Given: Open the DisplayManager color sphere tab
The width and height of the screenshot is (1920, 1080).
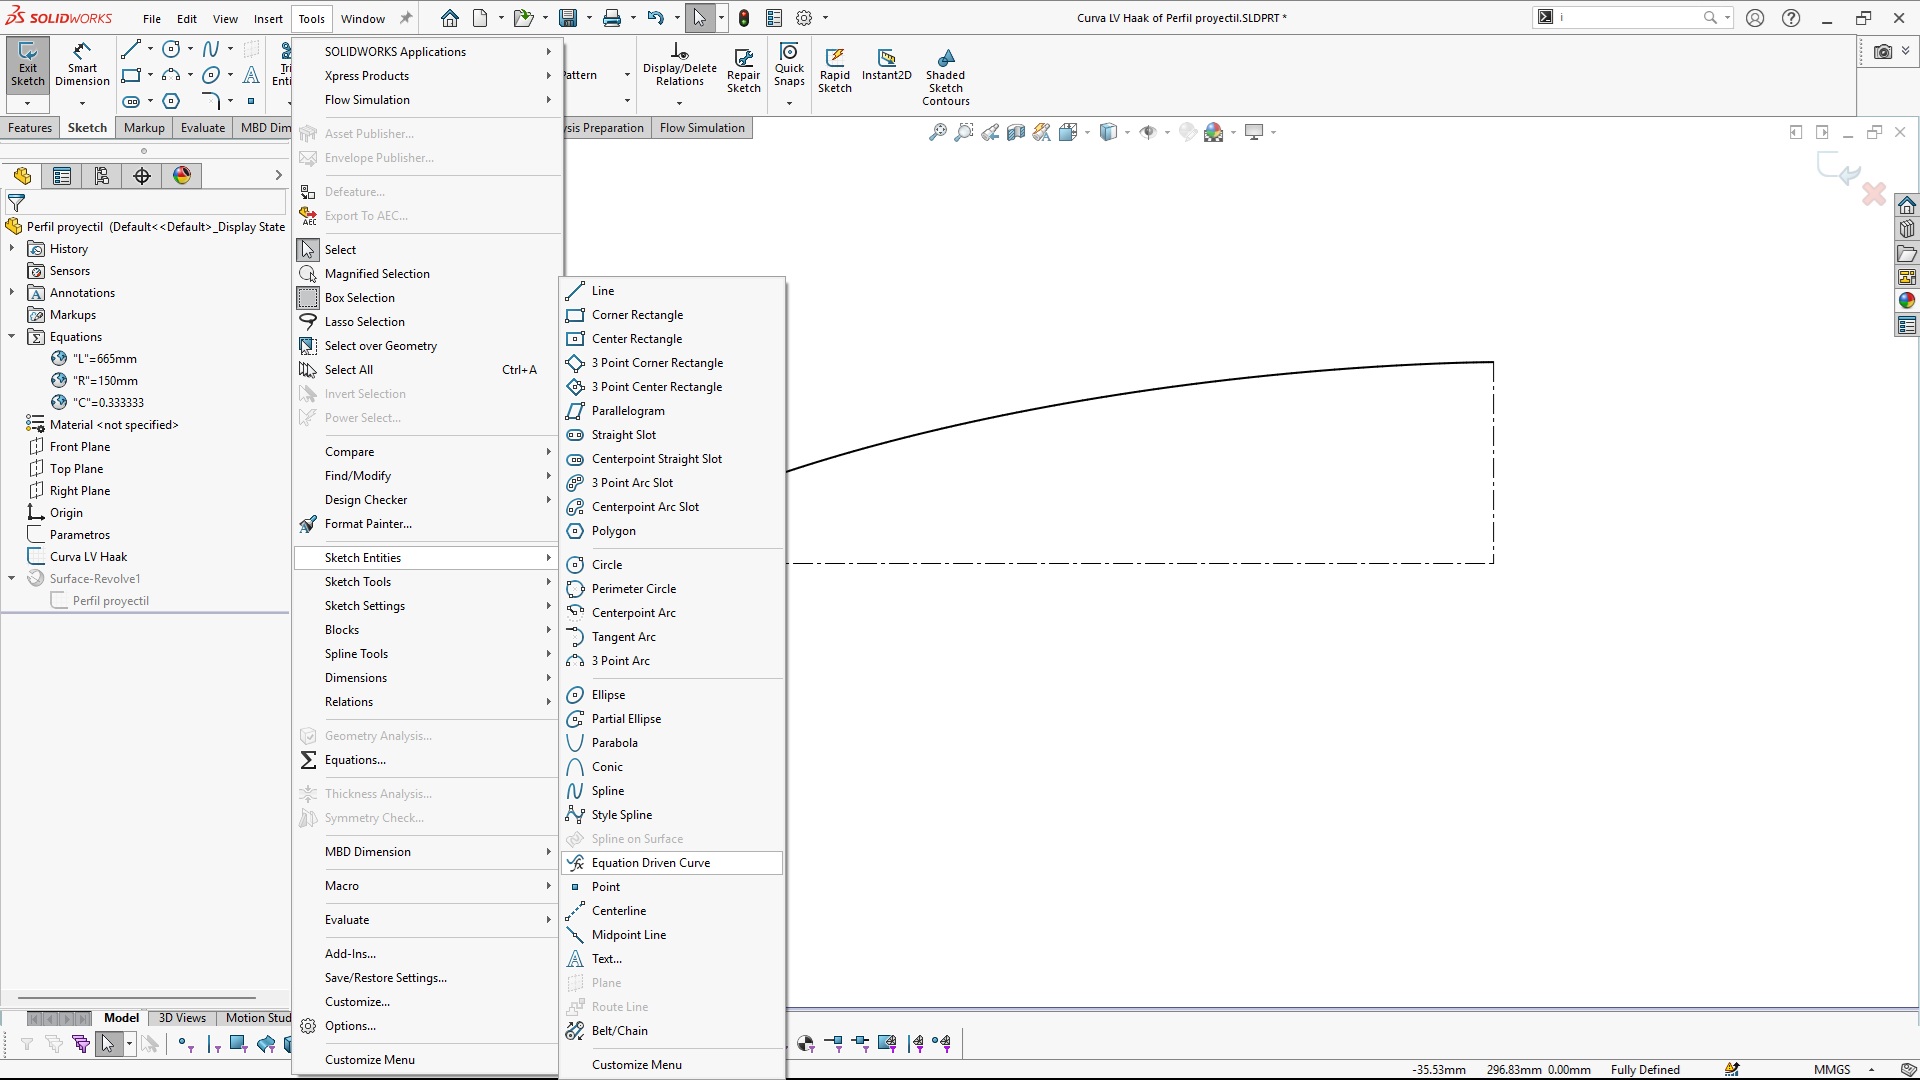Looking at the screenshot, I should point(182,176).
